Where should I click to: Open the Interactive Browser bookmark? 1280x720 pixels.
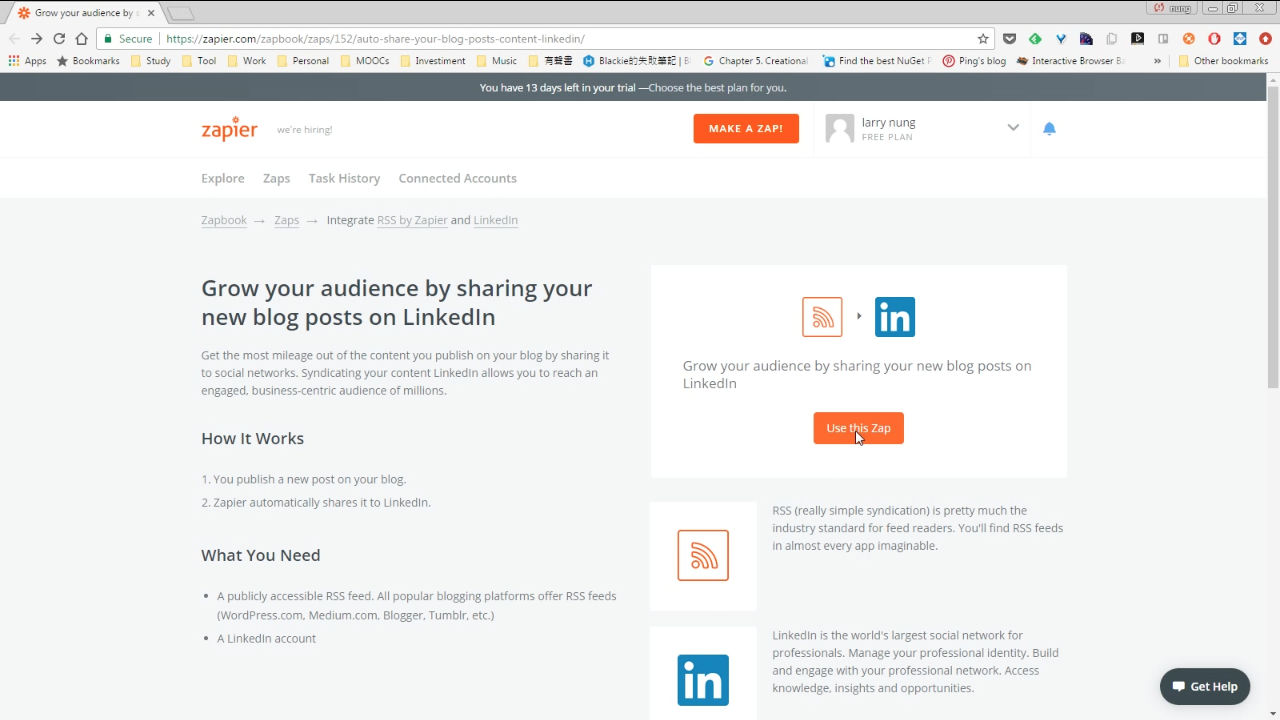[x=1071, y=61]
